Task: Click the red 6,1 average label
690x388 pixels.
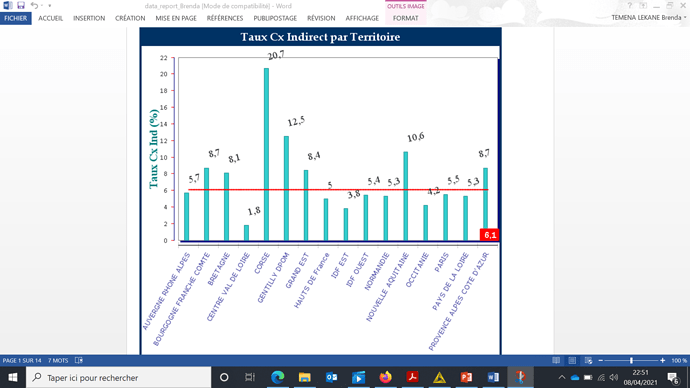Action: 489,235
